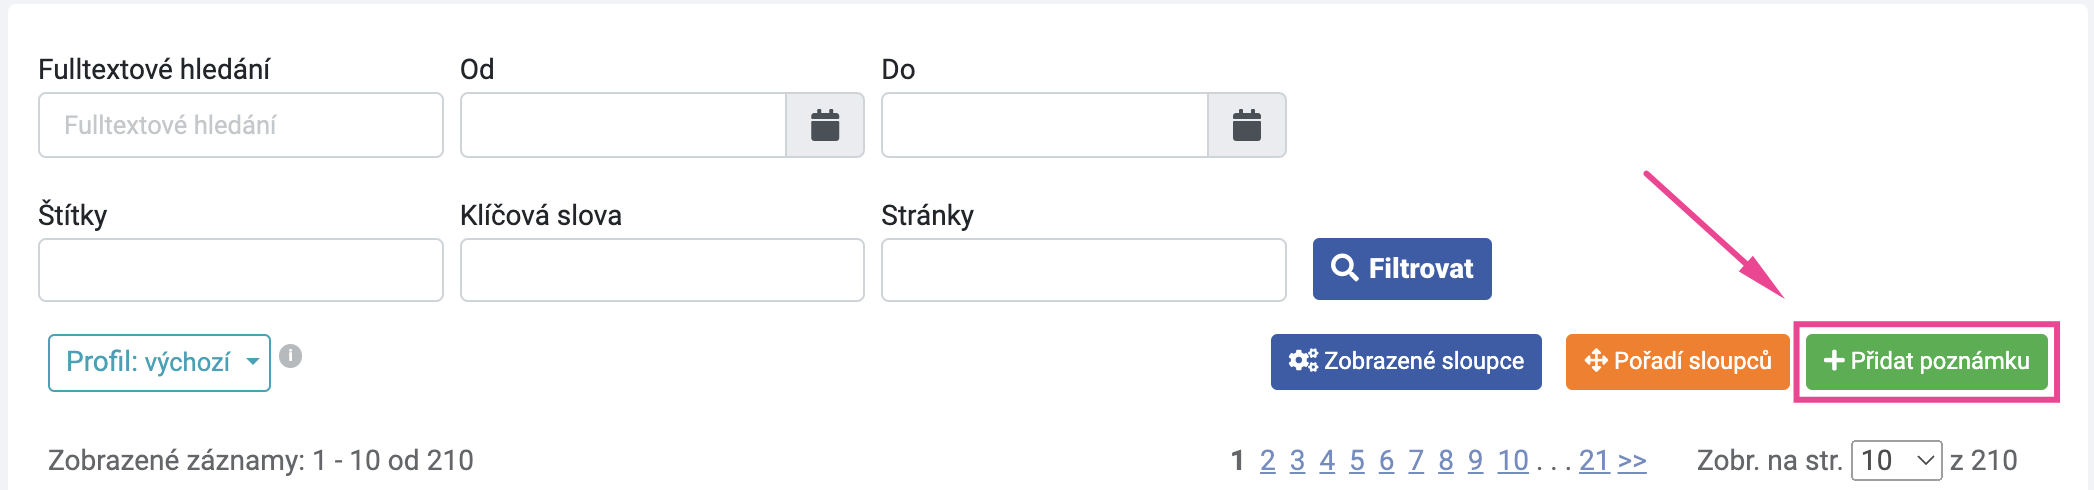
Task: Click the Štítky input field
Action: point(241,270)
